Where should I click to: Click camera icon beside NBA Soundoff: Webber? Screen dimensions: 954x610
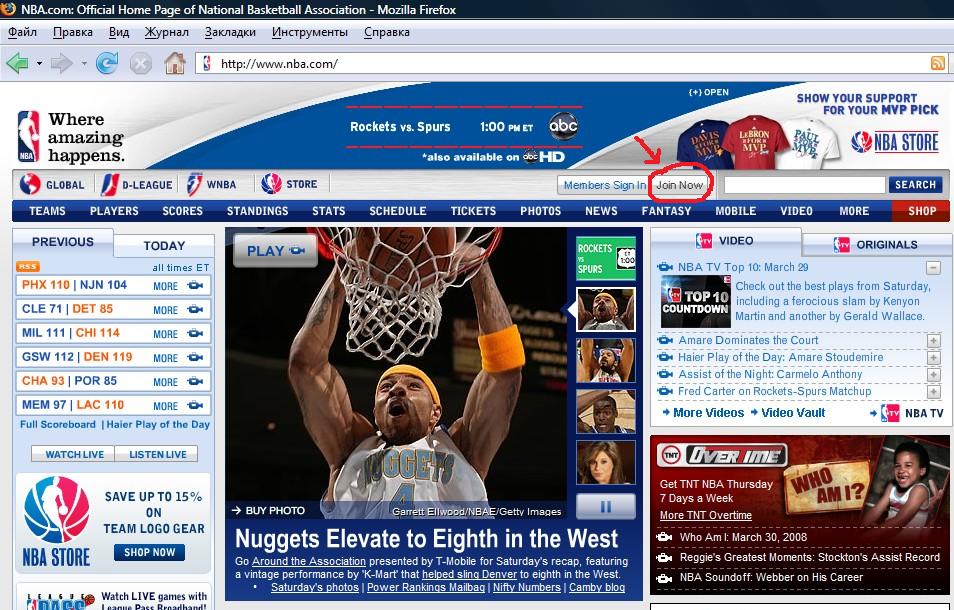[x=664, y=578]
